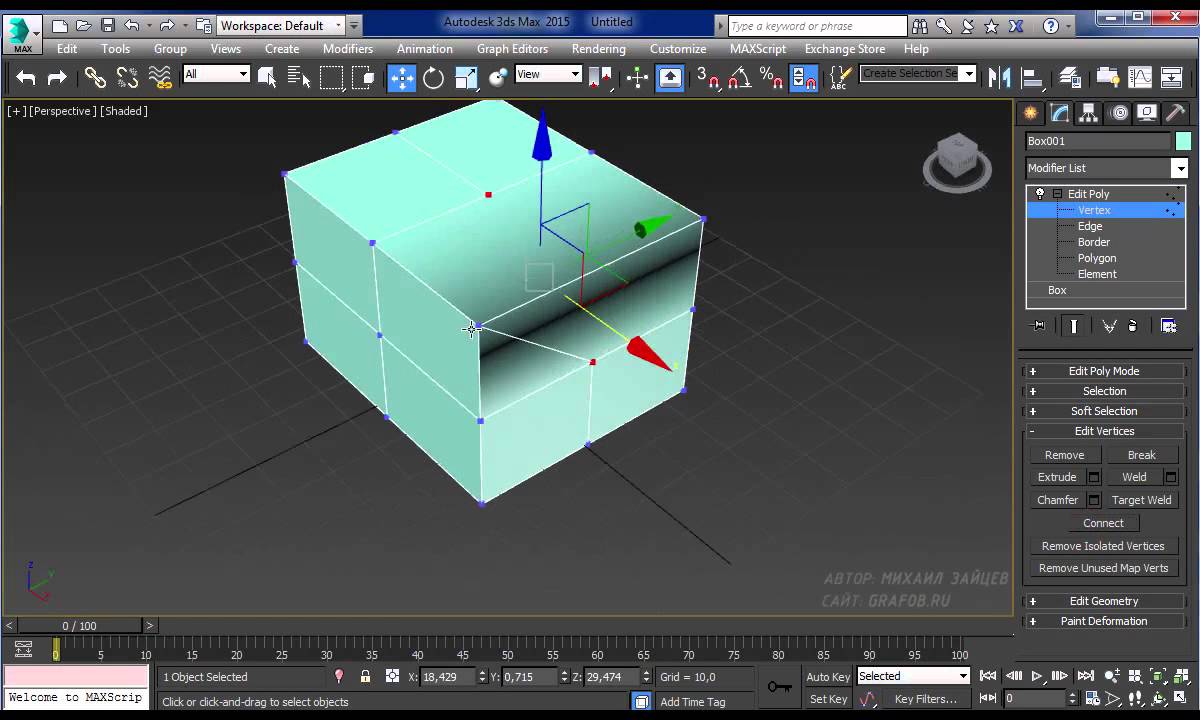Select the Unlink Selection tool
This screenshot has height=720, width=1200.
pyautogui.click(x=127, y=77)
